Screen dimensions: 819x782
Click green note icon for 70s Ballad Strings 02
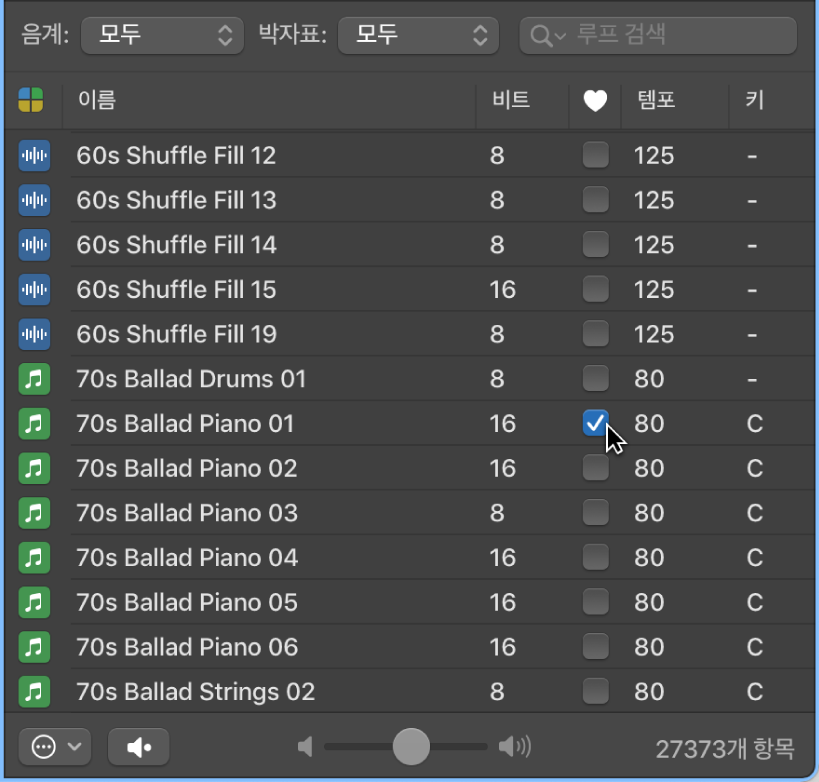[x=34, y=691]
